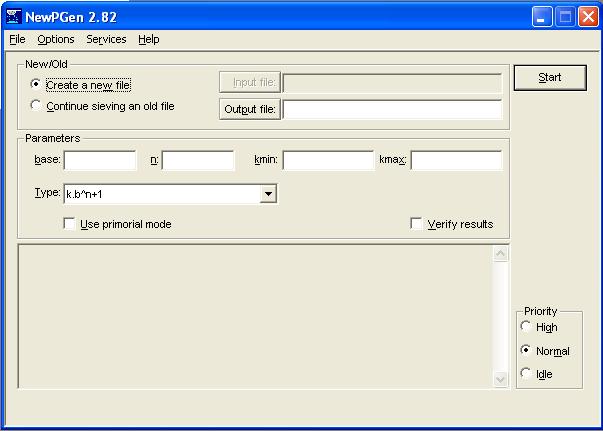Click the NewPGen title bar app icon
The height and width of the screenshot is (431, 603).
[14, 15]
